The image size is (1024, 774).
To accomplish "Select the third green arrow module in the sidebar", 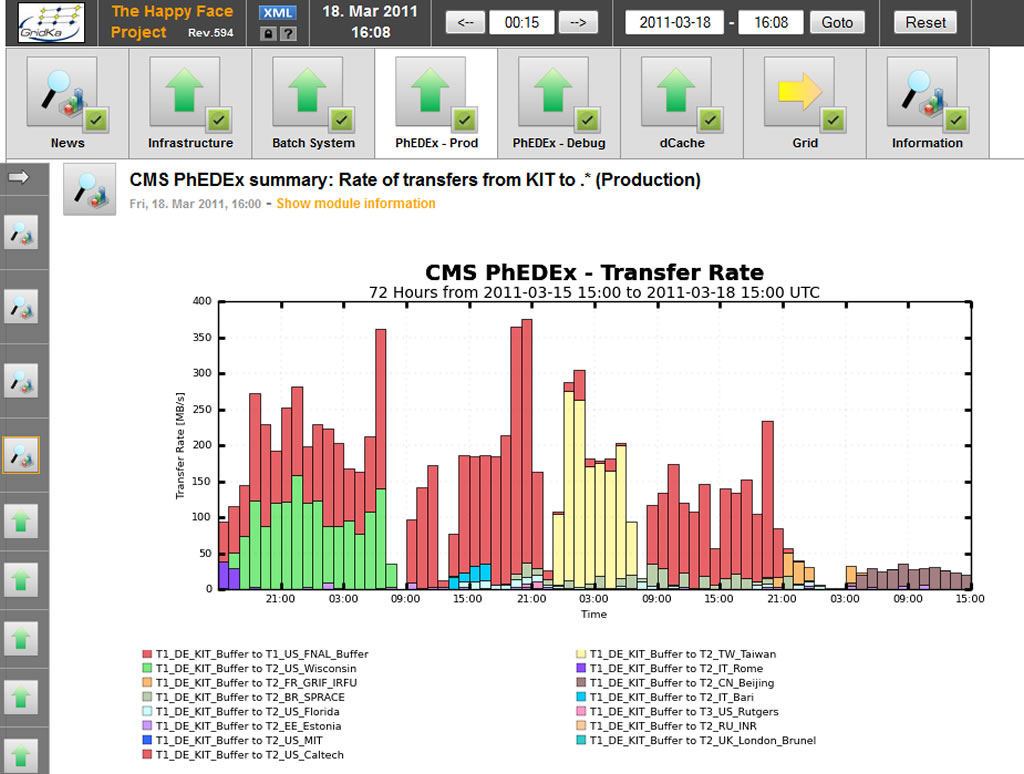I will [x=21, y=639].
